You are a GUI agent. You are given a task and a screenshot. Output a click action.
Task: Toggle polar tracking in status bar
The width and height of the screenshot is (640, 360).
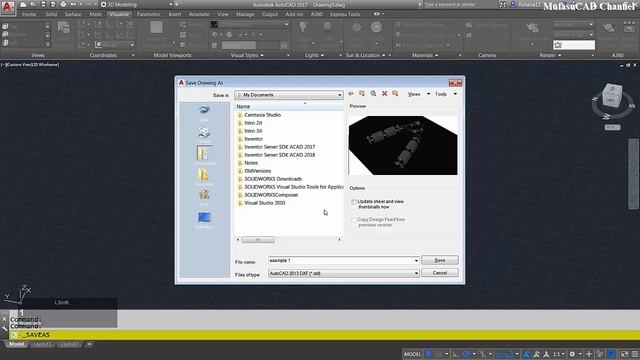point(466,354)
